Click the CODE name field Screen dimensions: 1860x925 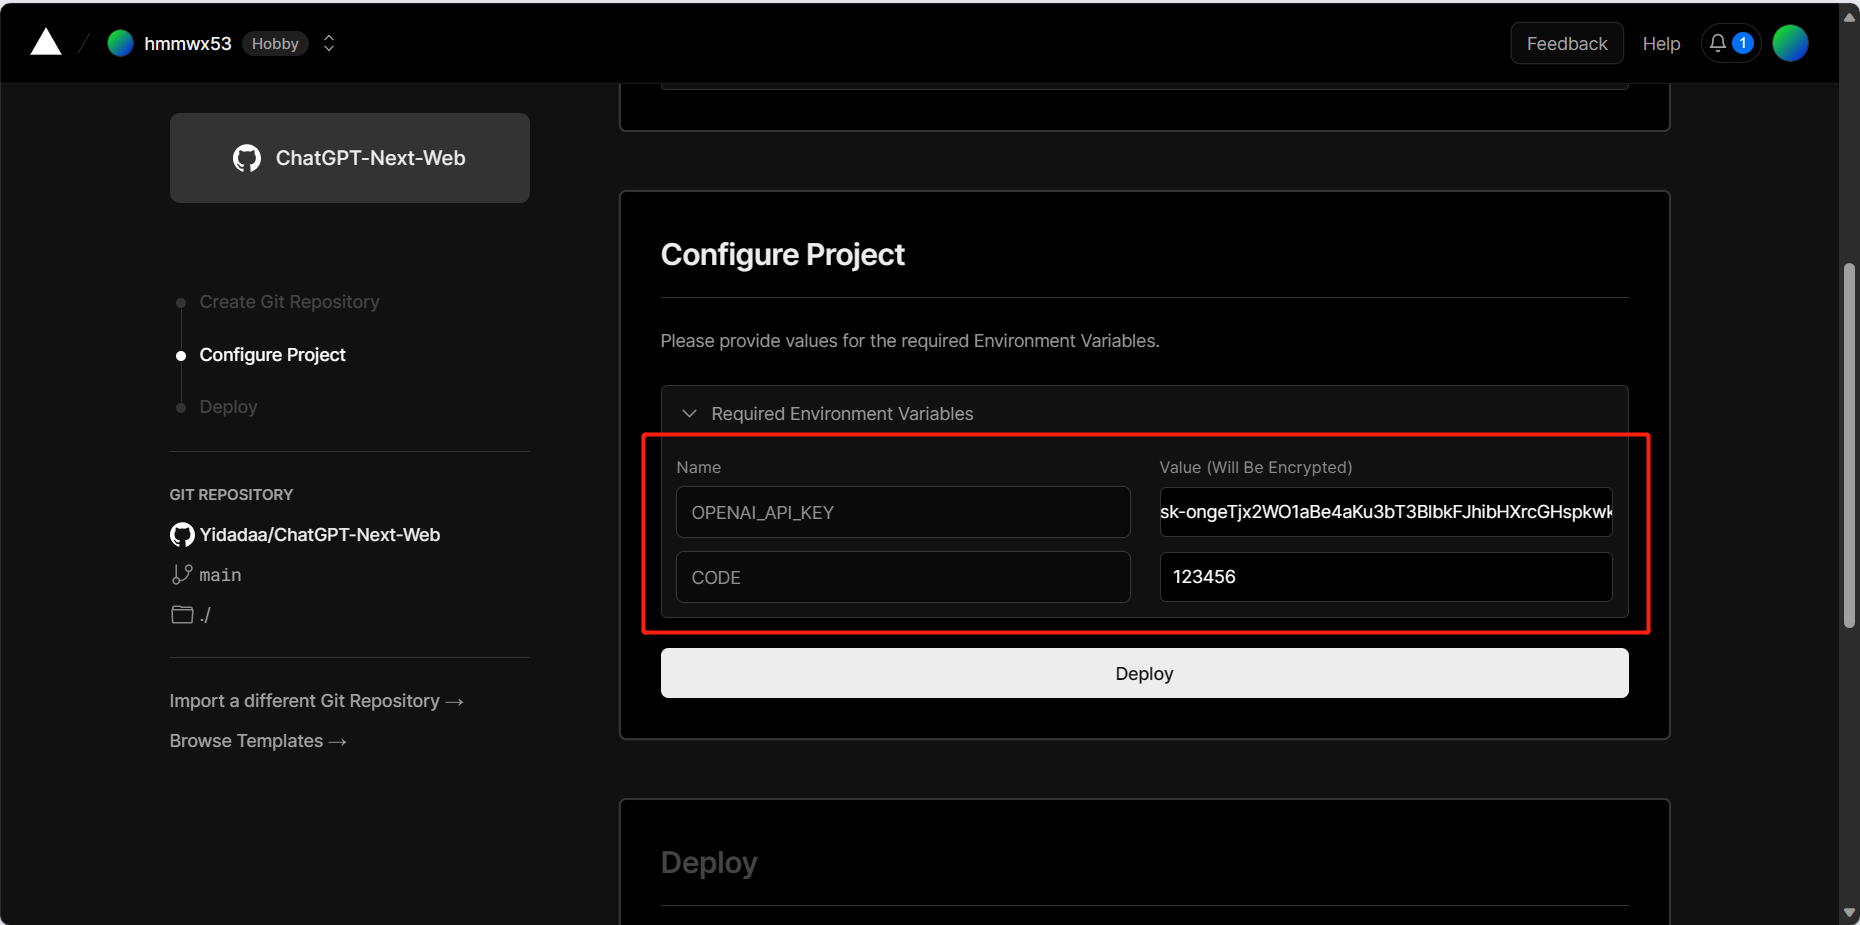click(x=903, y=577)
